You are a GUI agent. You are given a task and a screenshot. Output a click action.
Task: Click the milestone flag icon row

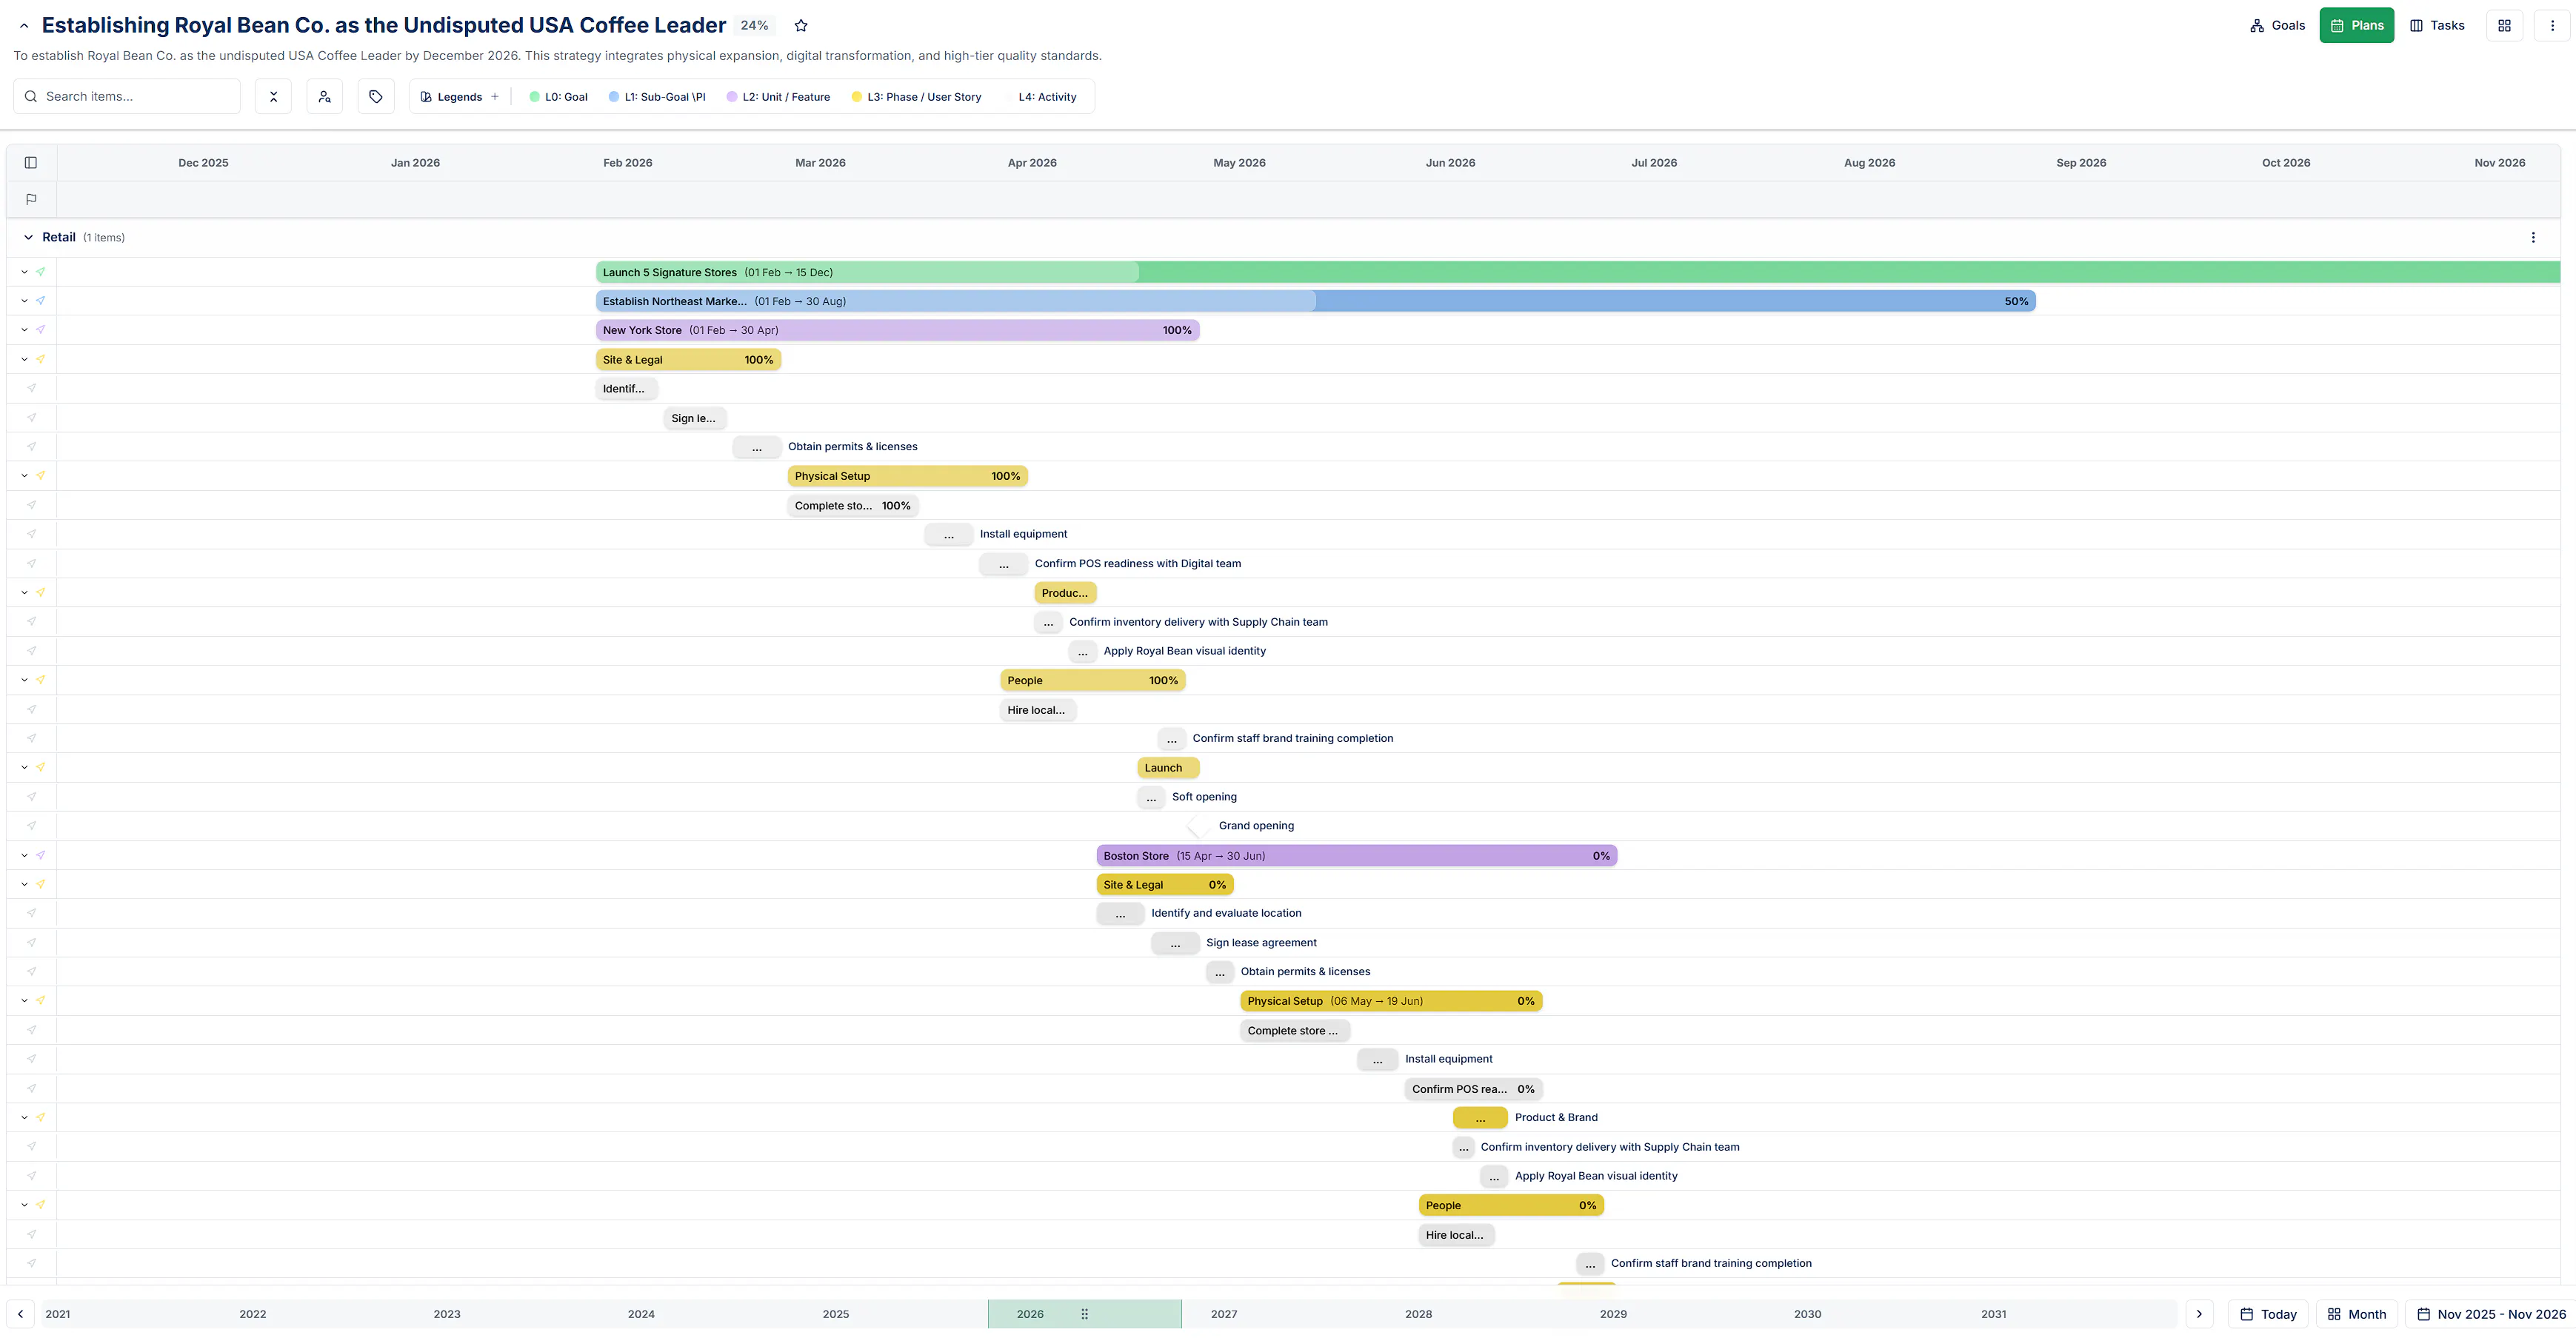point(31,199)
